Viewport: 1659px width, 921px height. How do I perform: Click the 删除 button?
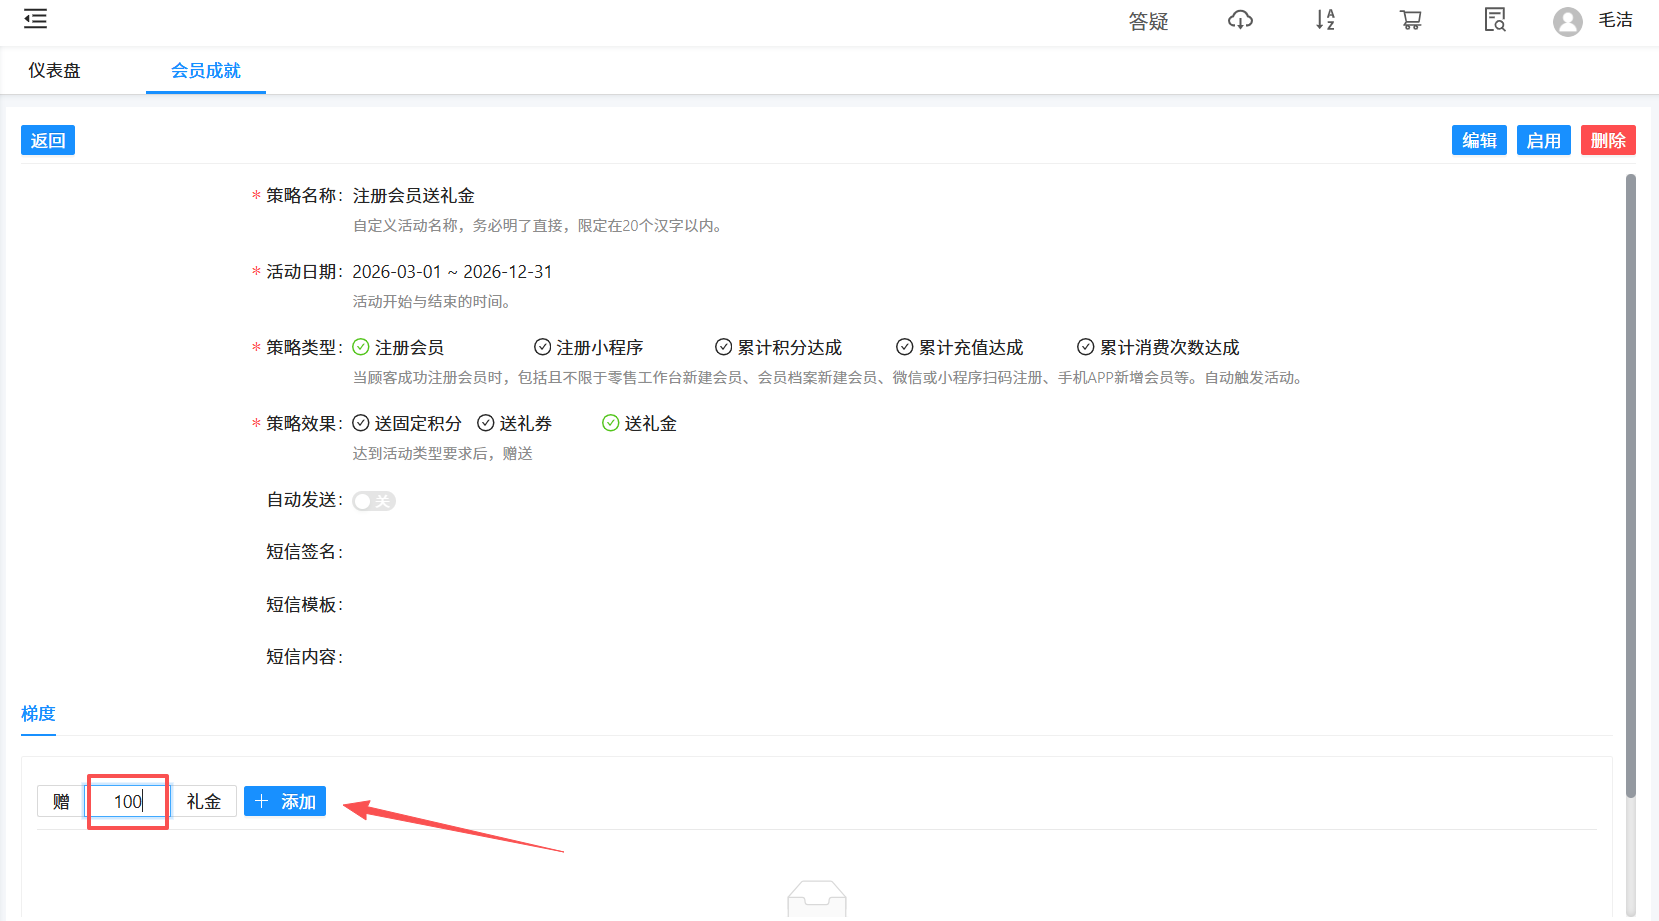click(1607, 140)
